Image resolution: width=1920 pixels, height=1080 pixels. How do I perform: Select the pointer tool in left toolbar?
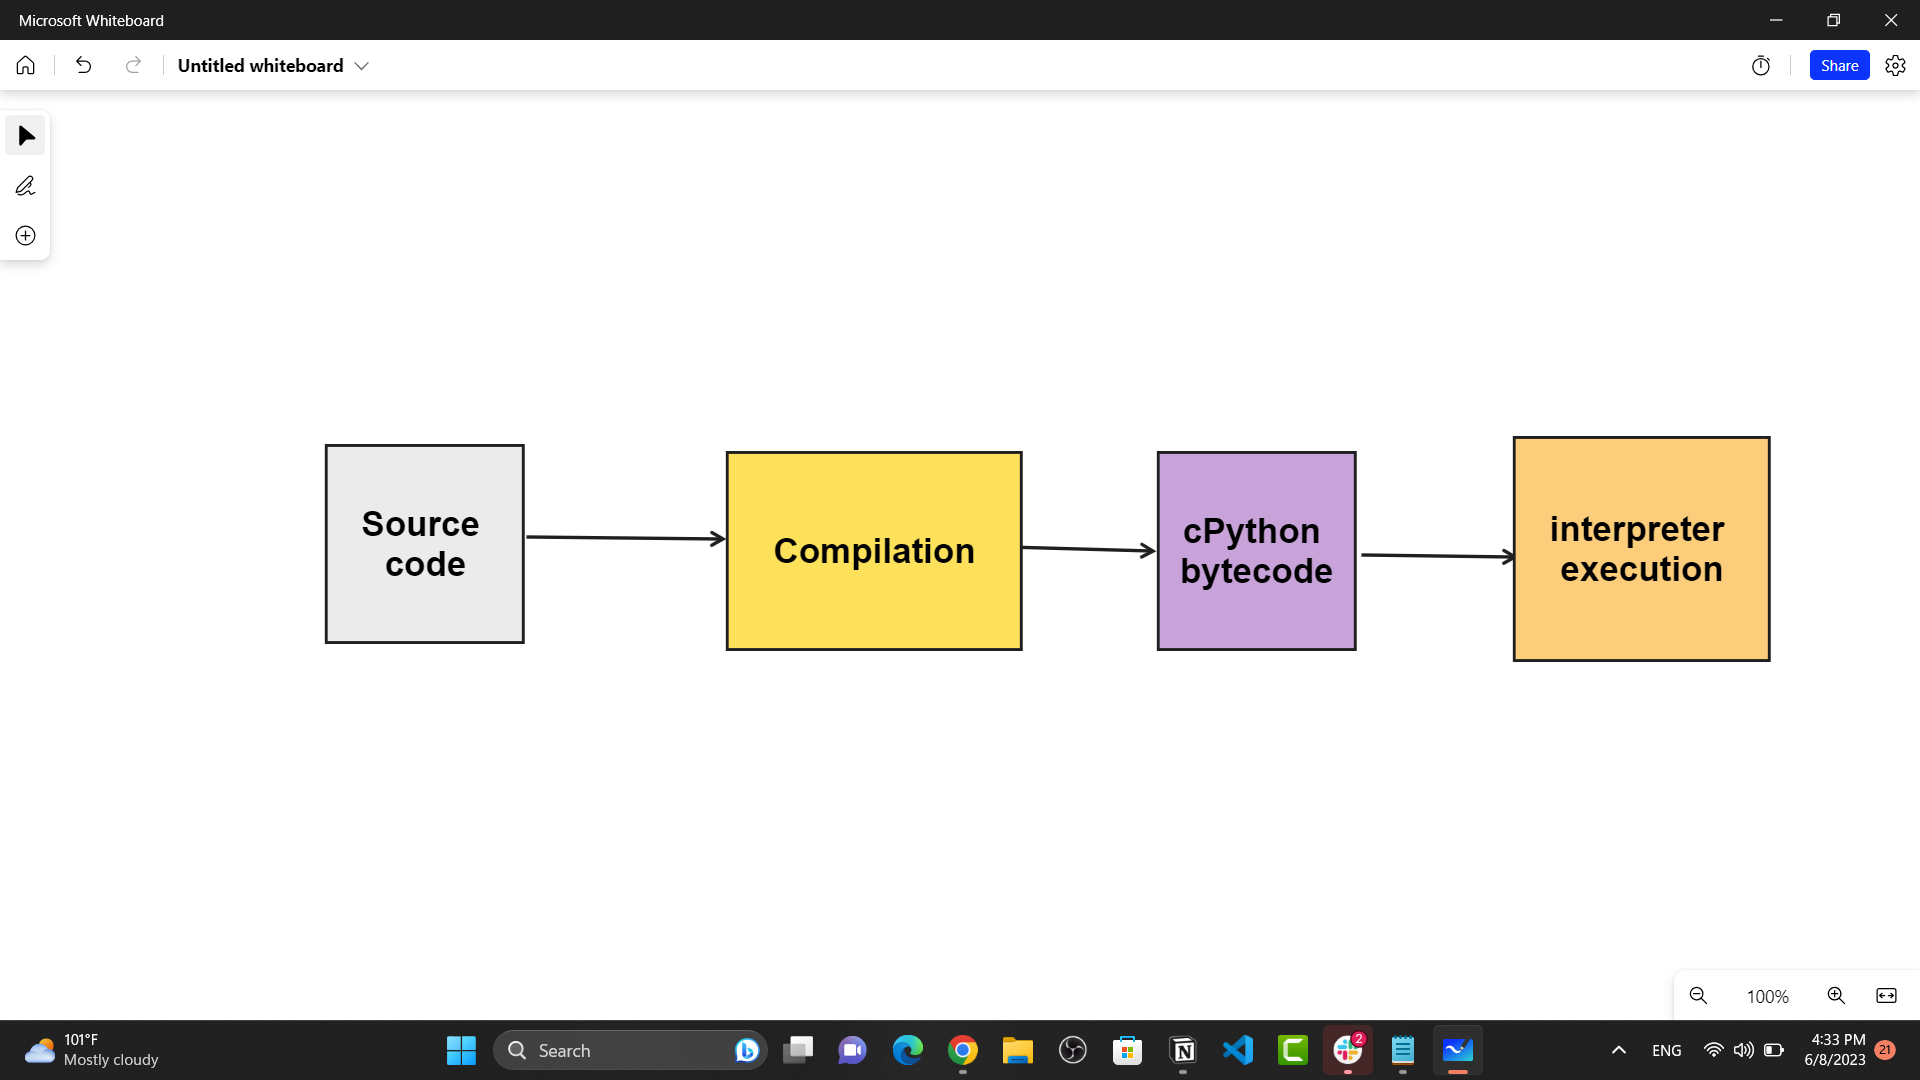point(26,136)
